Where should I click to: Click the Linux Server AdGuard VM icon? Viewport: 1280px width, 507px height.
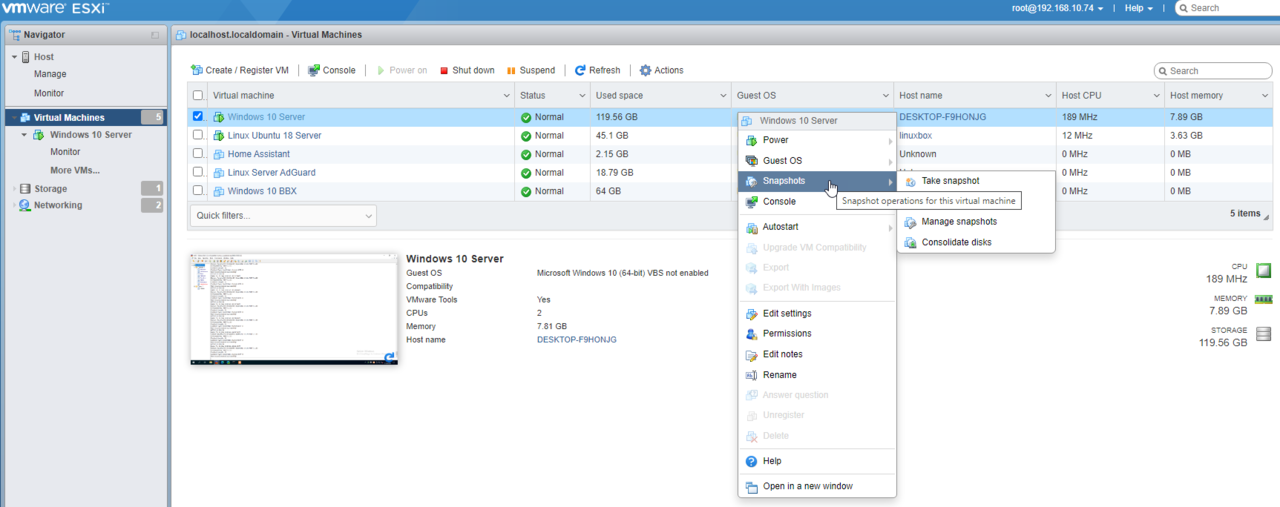(218, 172)
